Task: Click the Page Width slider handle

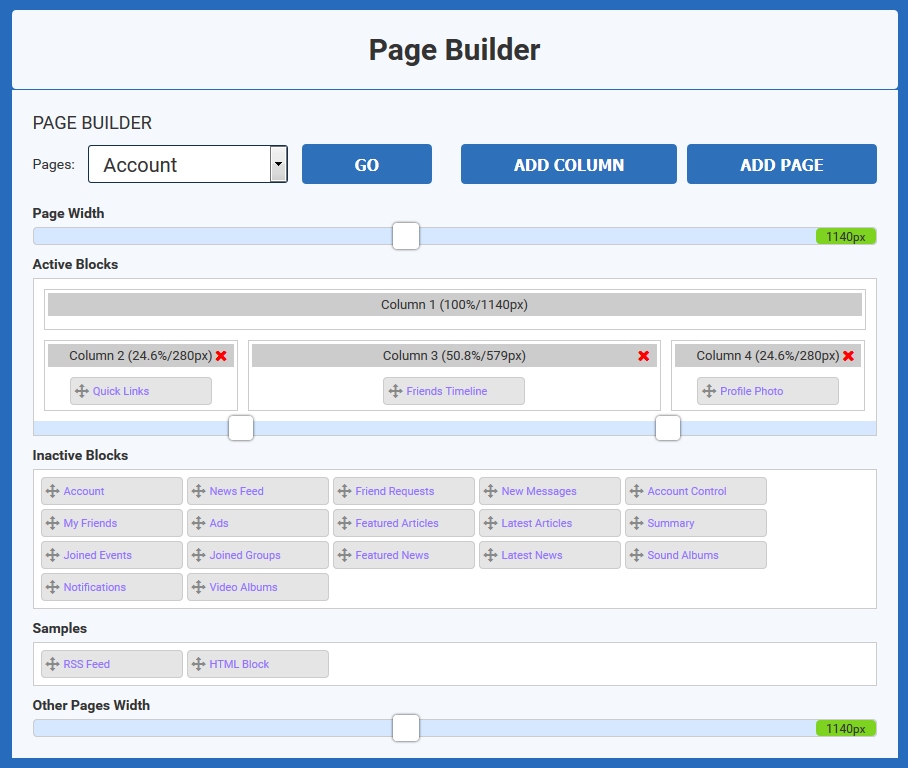Action: 406,236
